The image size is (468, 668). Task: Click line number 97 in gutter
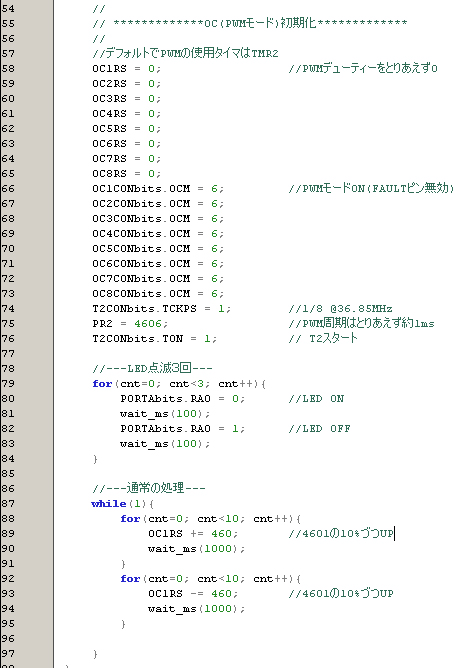point(8,654)
